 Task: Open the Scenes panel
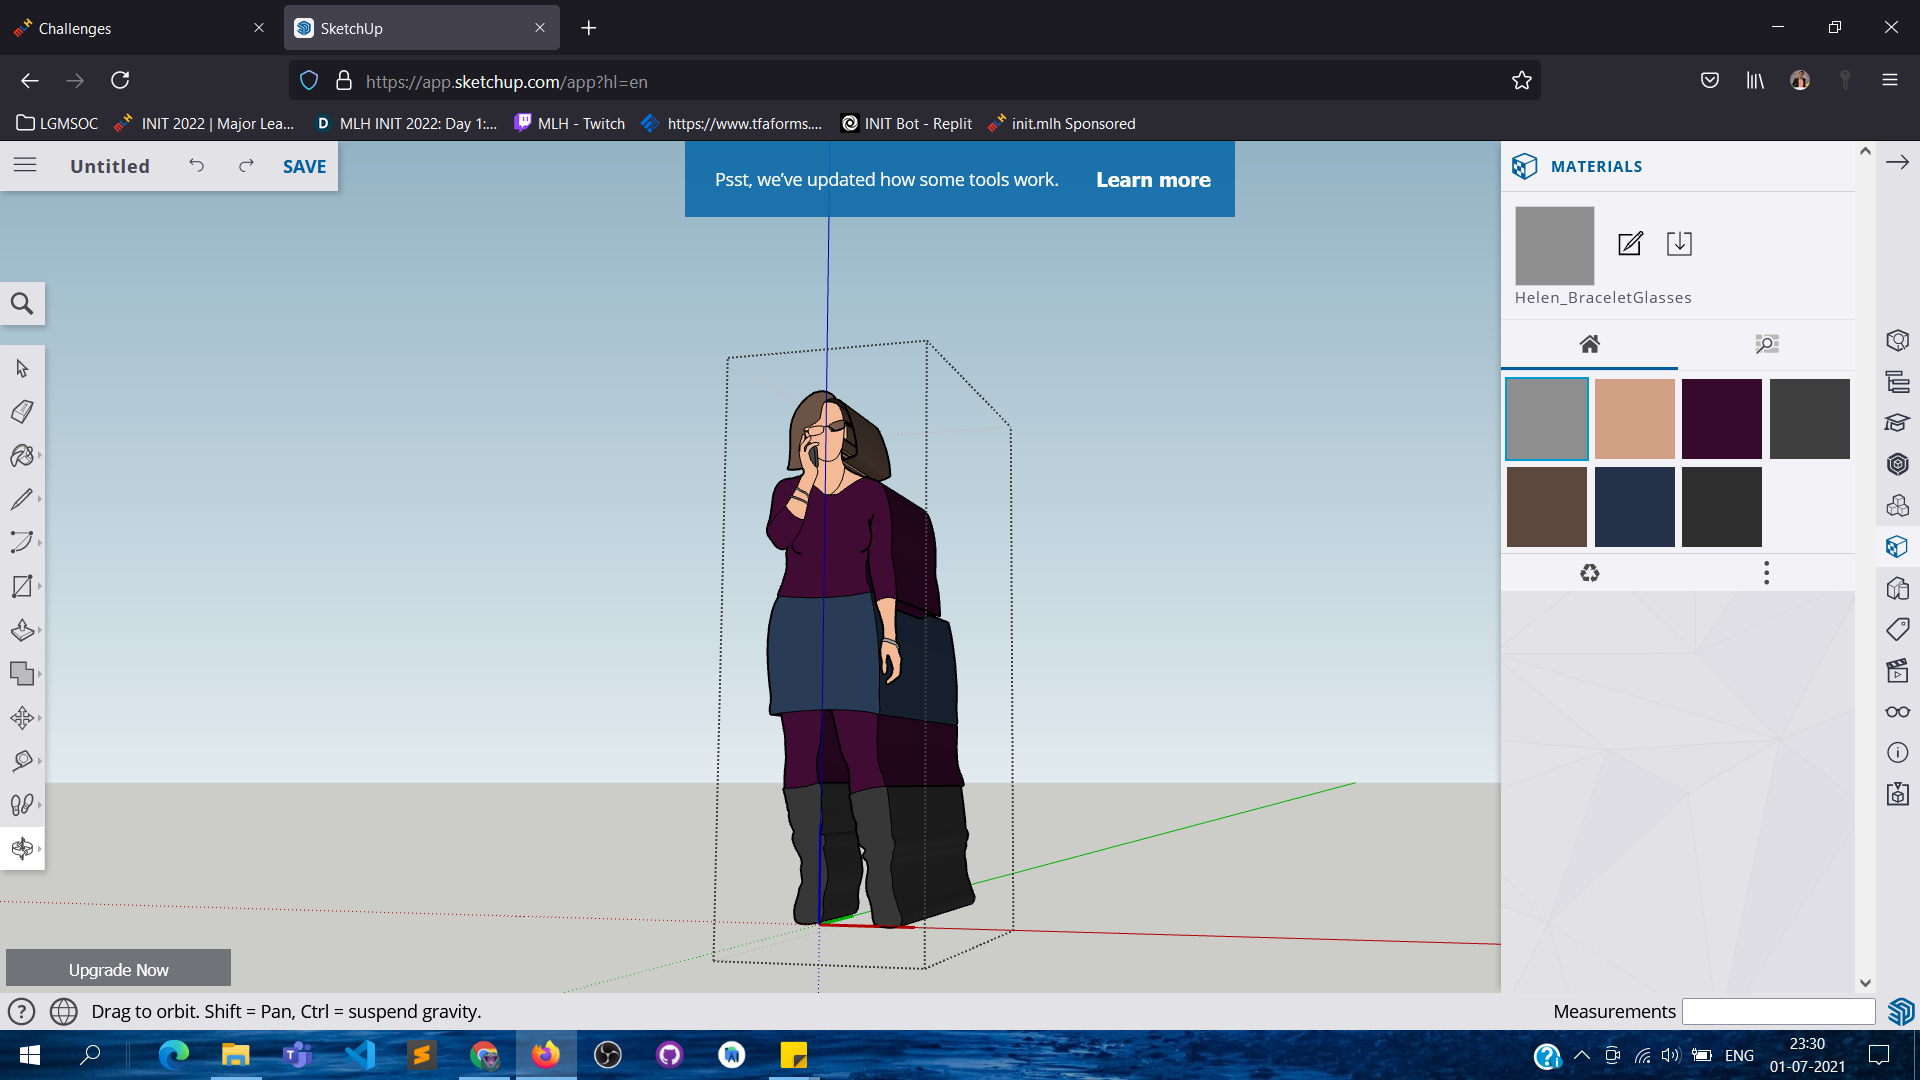pyautogui.click(x=1898, y=670)
